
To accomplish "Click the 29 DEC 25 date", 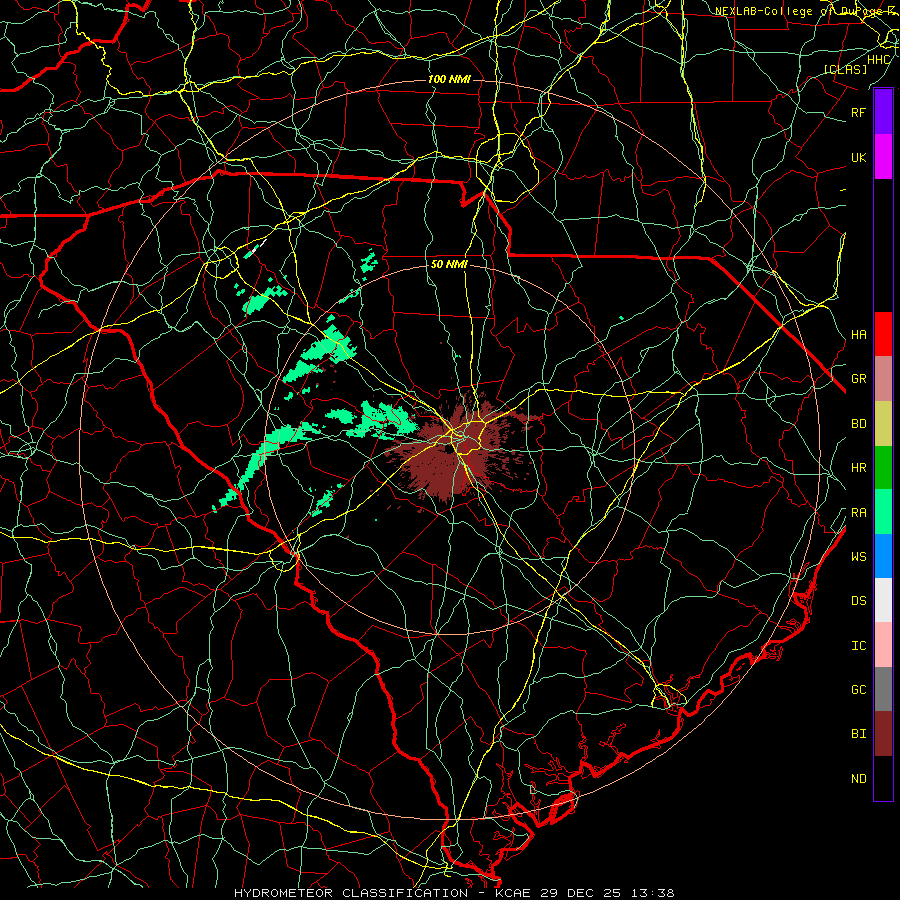I will tap(581, 893).
